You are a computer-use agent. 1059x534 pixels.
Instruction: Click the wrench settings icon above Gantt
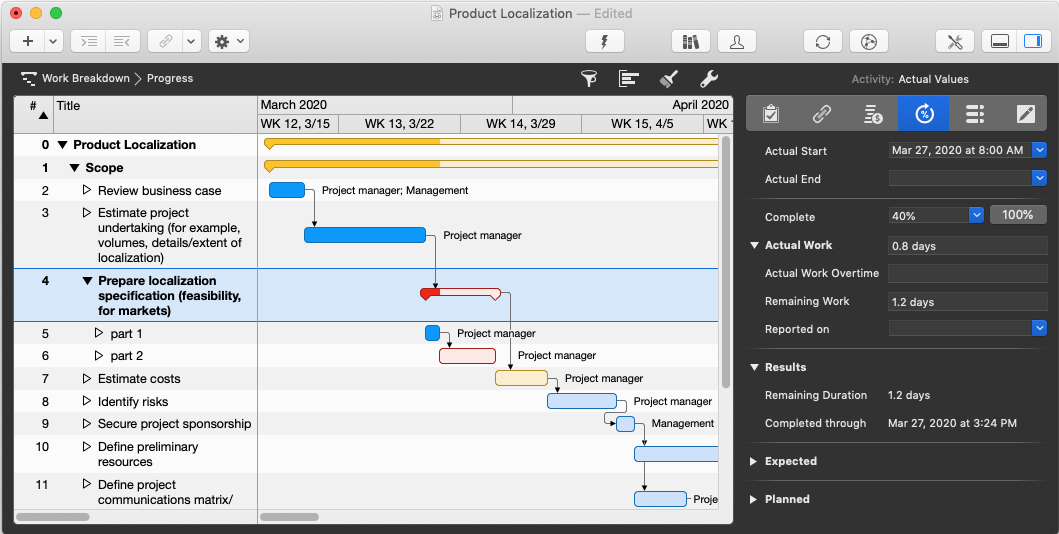click(x=708, y=79)
